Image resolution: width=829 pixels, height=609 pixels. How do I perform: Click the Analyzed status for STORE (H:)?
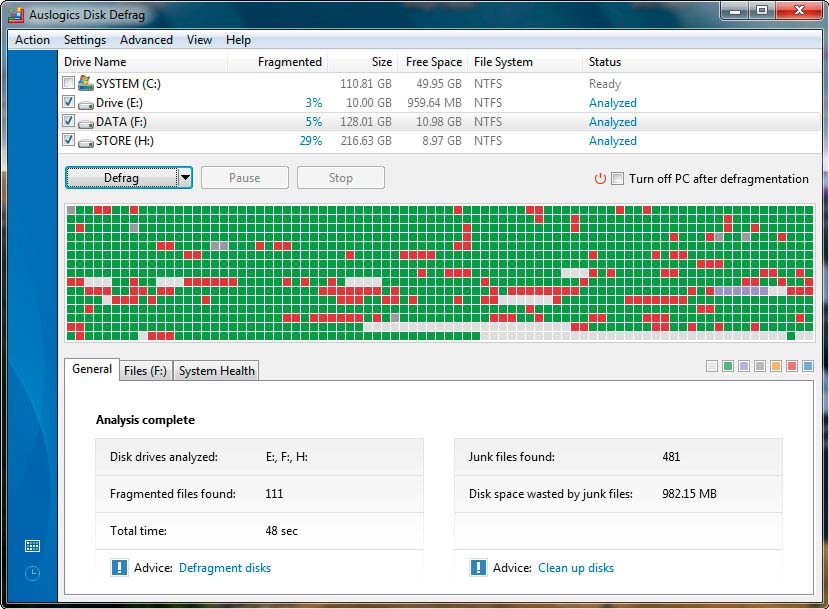coord(613,141)
